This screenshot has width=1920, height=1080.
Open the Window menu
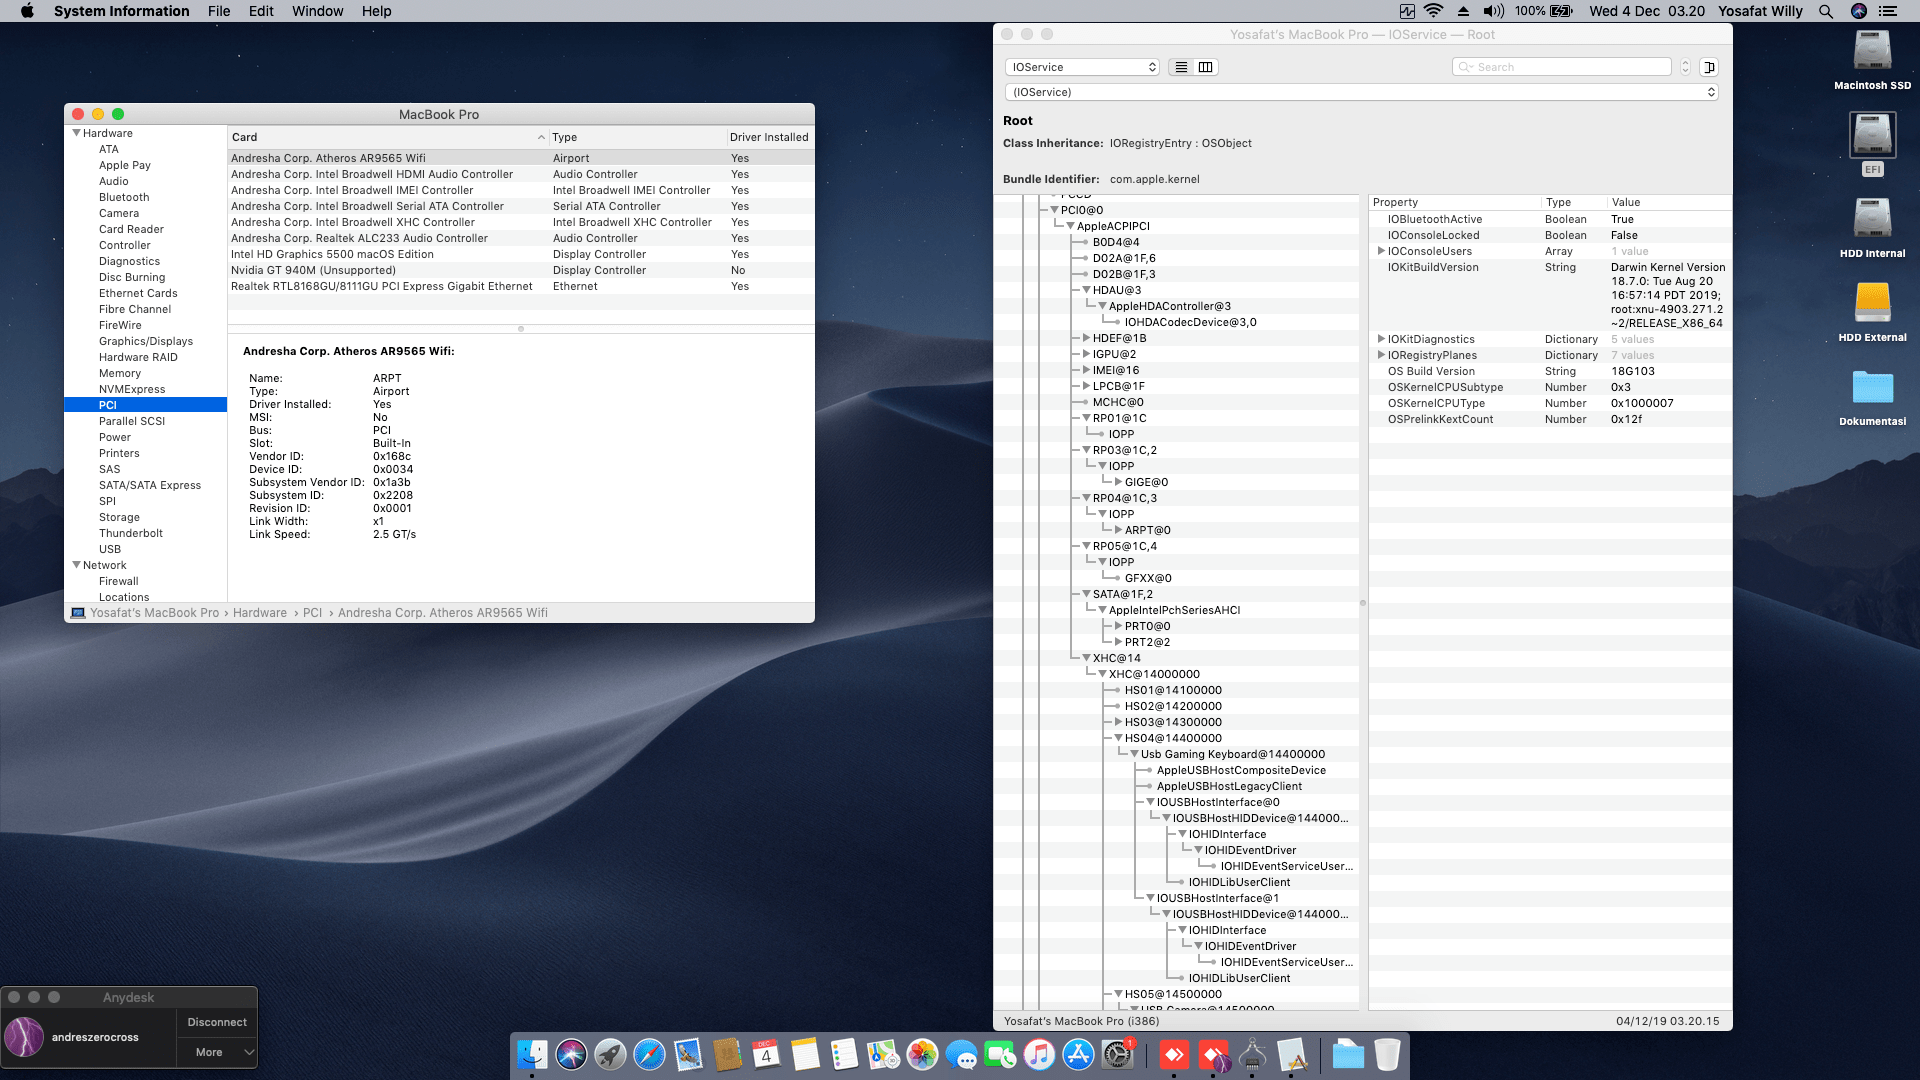tap(317, 11)
